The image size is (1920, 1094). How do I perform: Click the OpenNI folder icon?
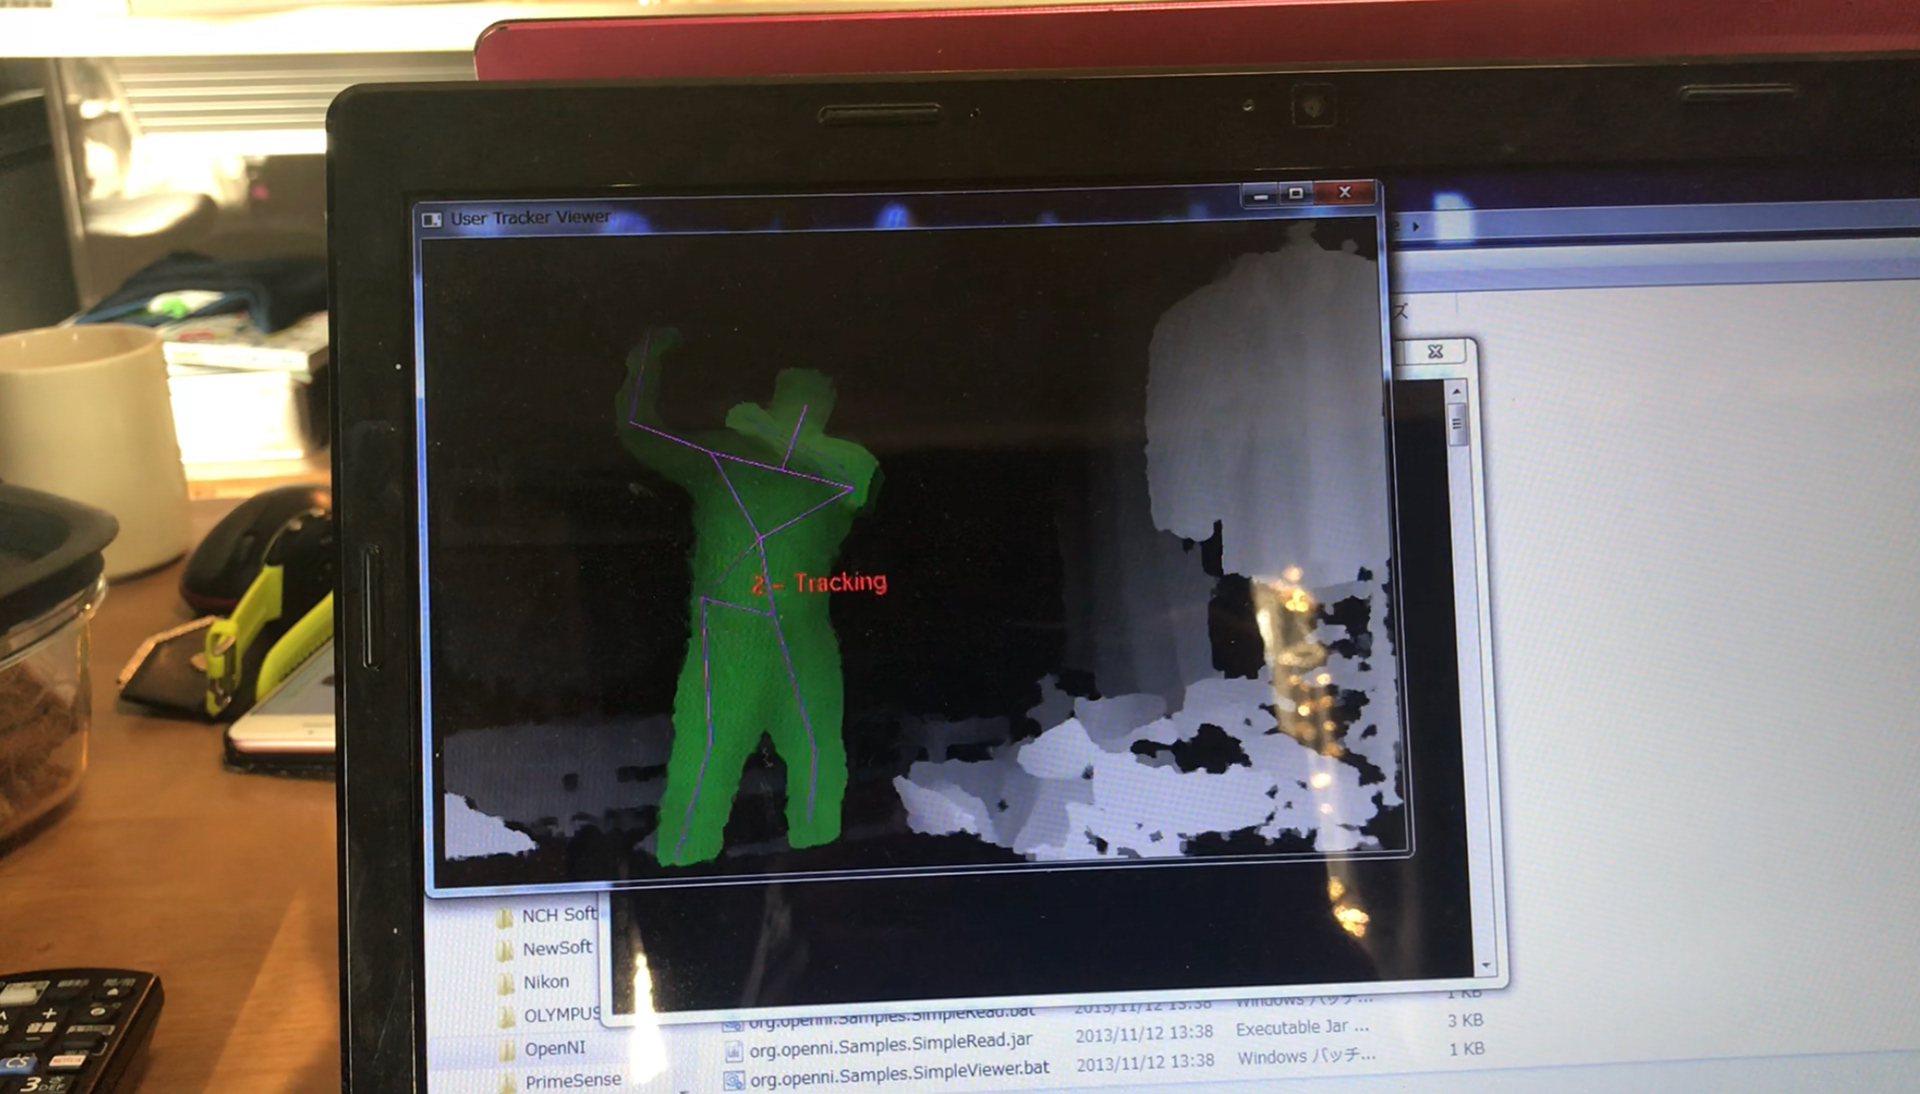click(506, 1049)
